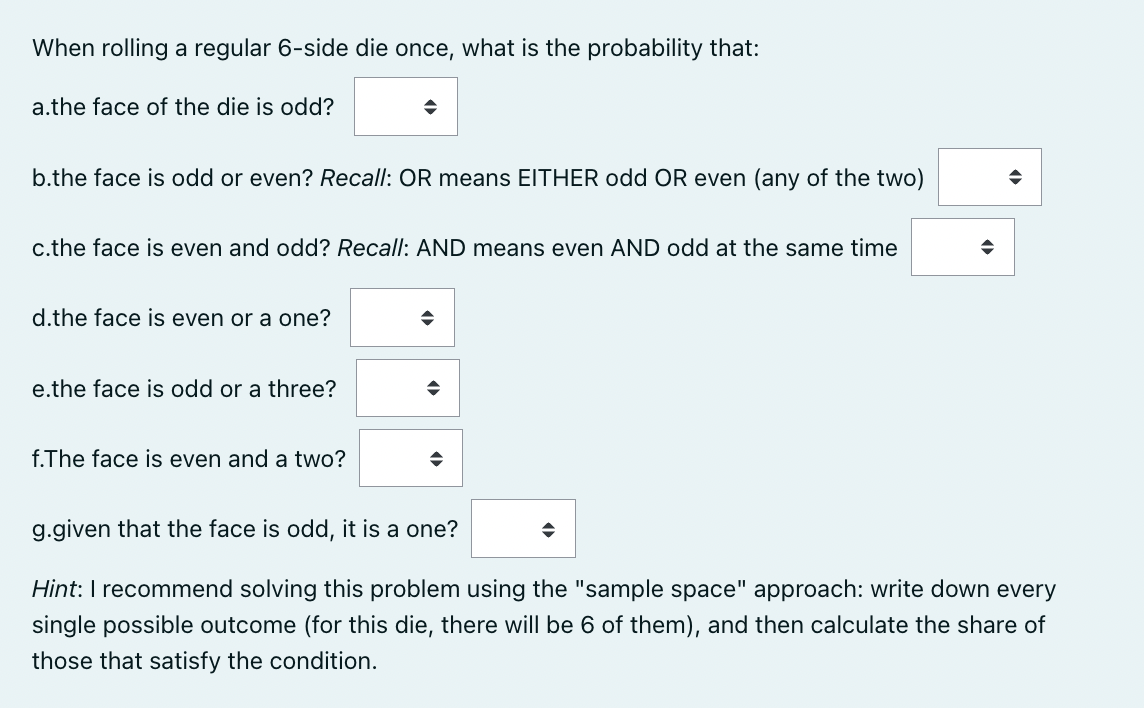Expand the answer selector for question c
1146x708 pixels.
(962, 247)
